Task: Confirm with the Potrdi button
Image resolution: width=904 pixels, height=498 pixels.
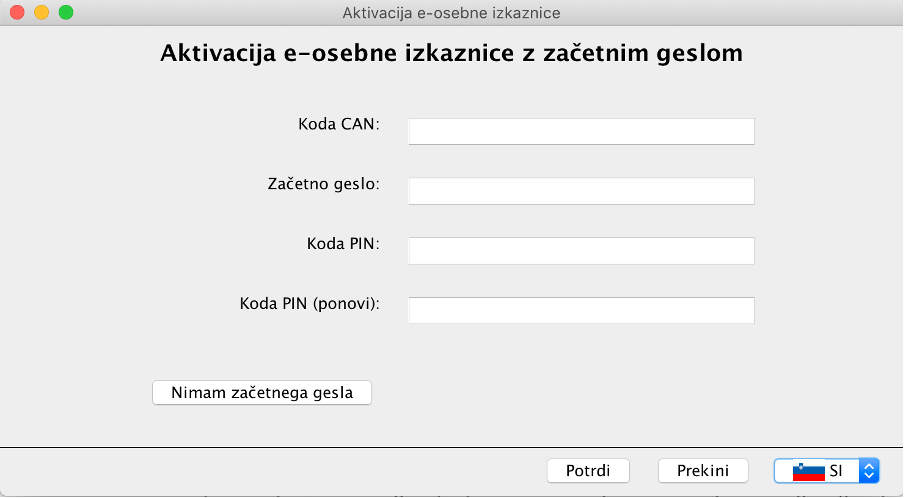Action: (588, 471)
